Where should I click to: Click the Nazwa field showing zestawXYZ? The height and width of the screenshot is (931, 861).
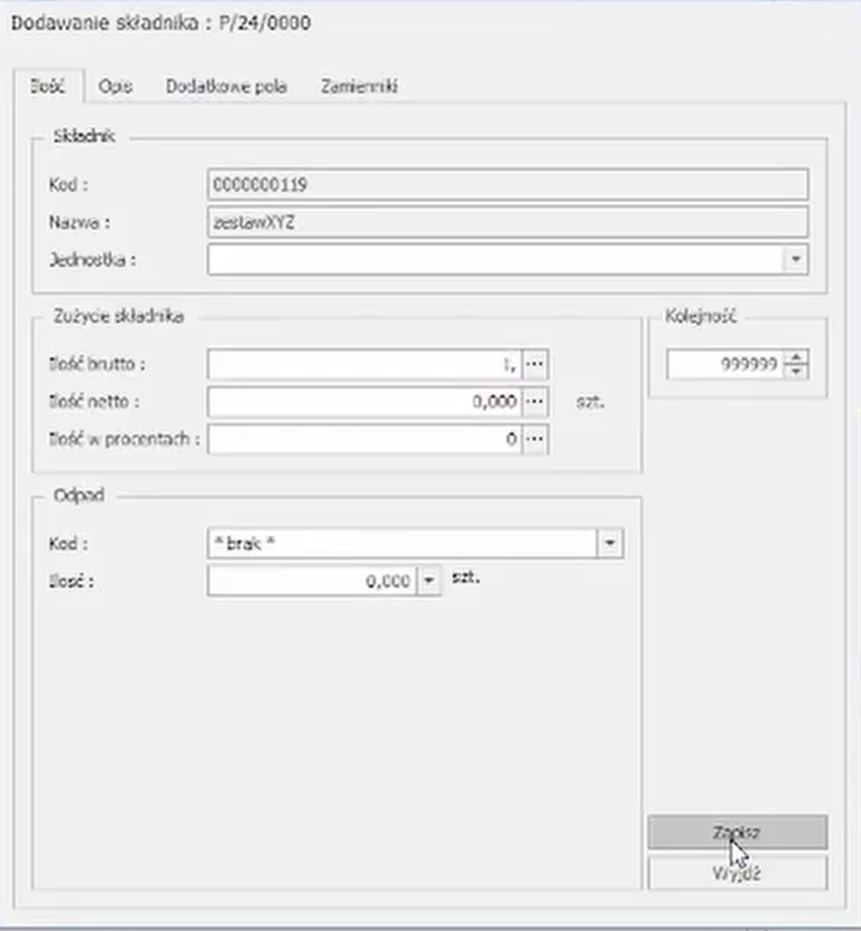point(507,222)
